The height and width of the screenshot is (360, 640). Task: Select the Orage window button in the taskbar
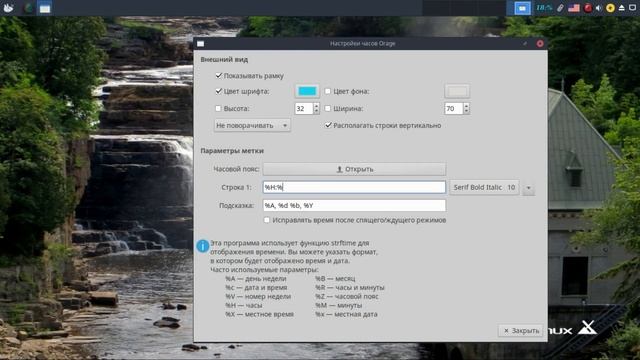[45, 8]
